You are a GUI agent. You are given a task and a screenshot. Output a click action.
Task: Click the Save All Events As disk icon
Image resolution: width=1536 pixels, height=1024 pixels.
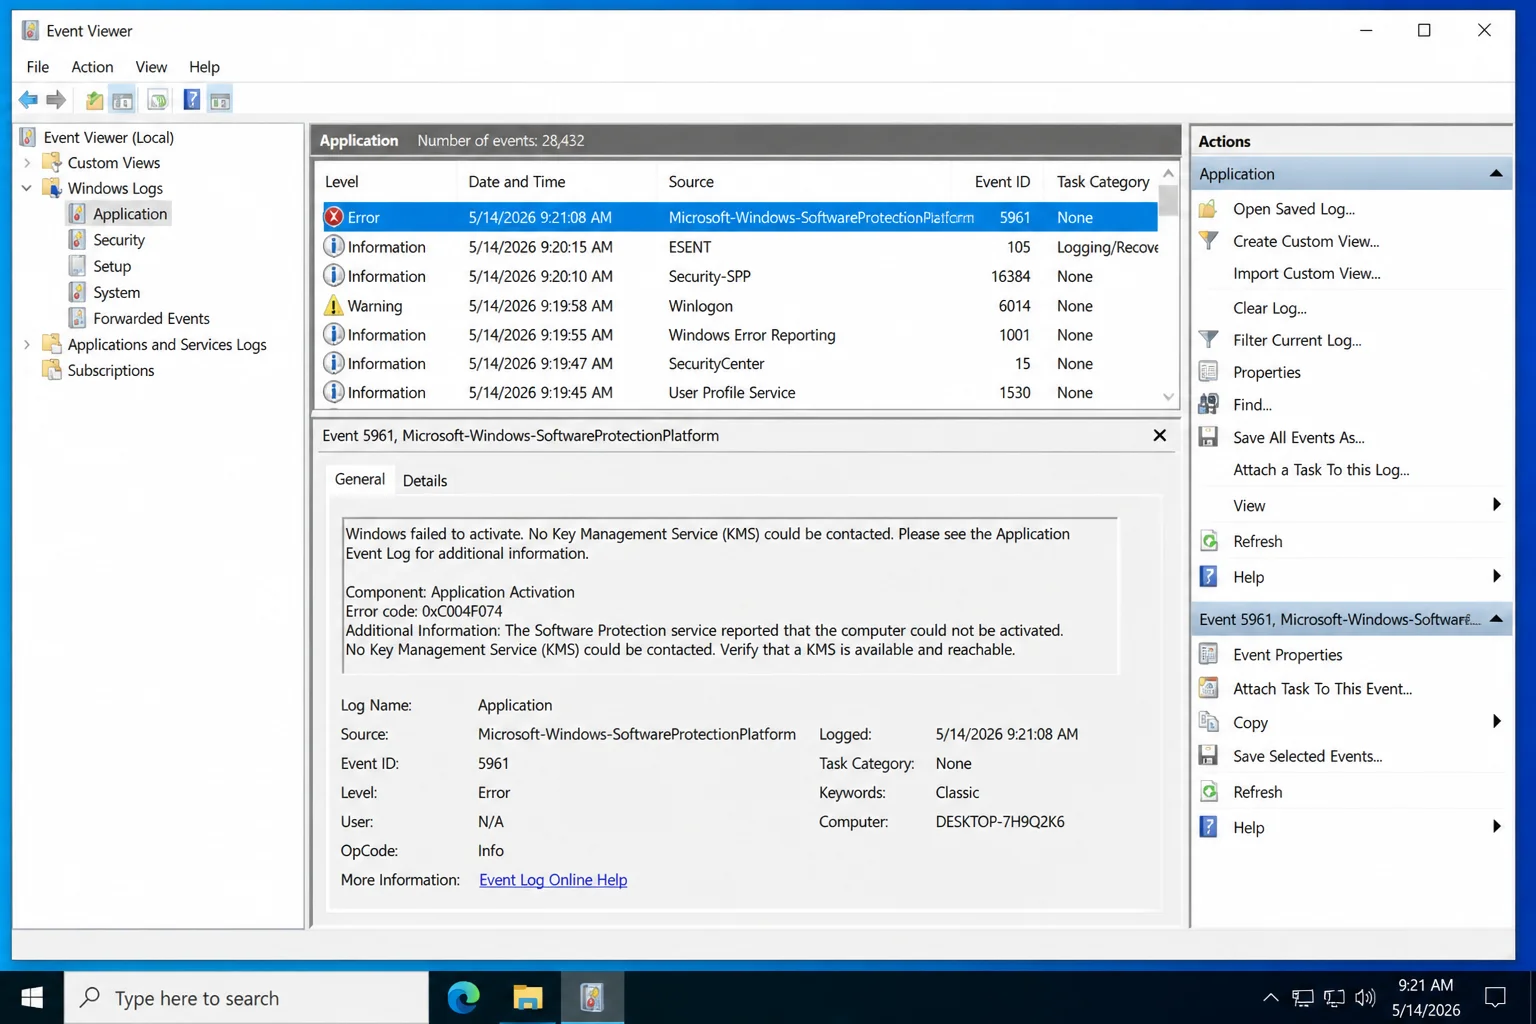coord(1208,437)
